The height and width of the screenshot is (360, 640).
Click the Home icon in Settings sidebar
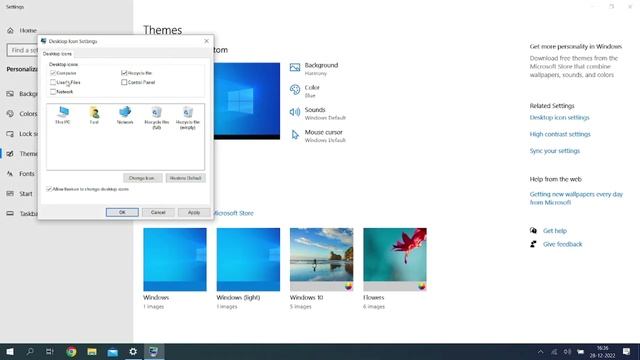[x=10, y=30]
